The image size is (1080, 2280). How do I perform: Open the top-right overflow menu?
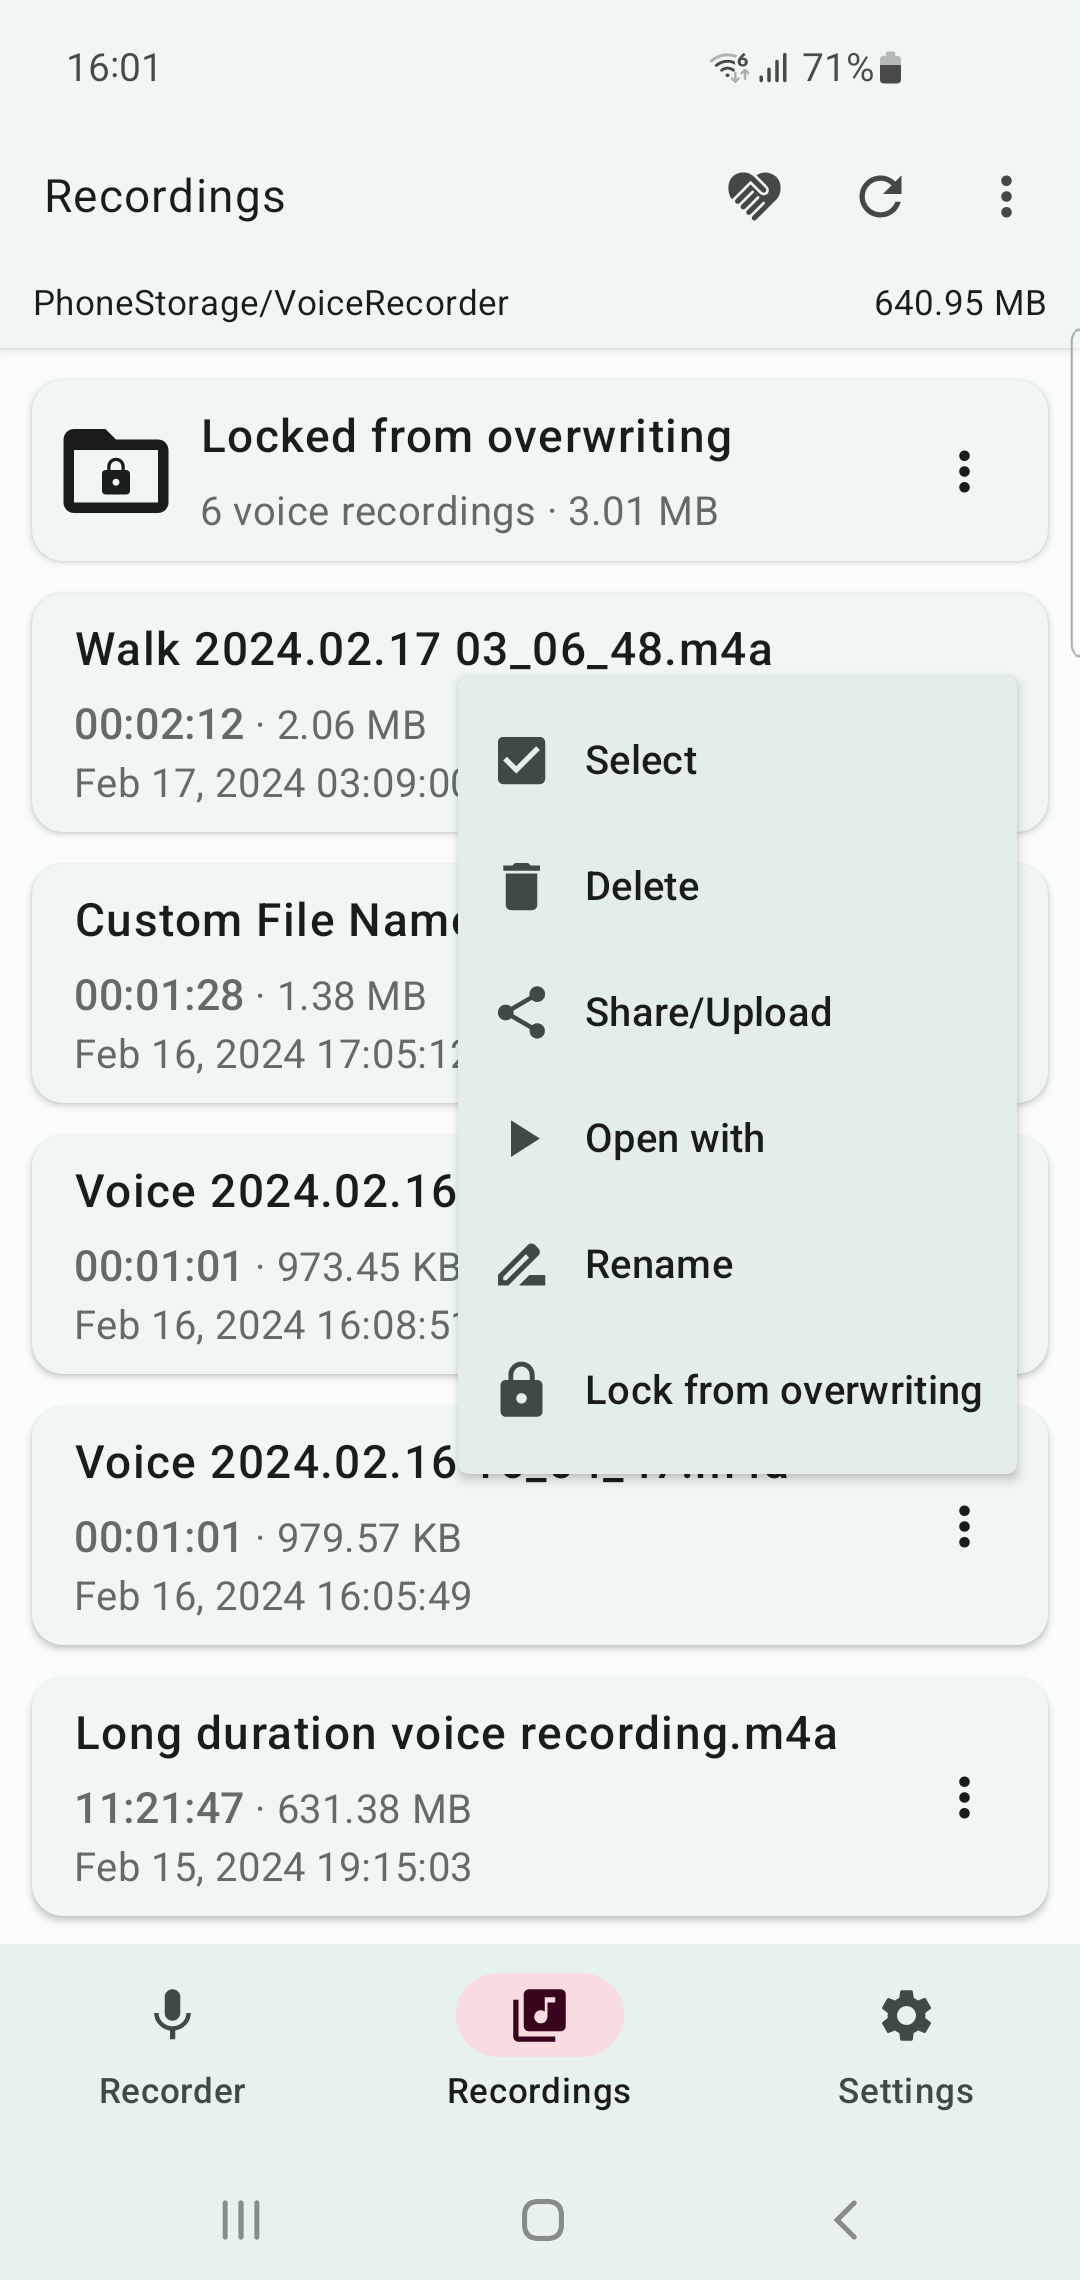click(1006, 196)
